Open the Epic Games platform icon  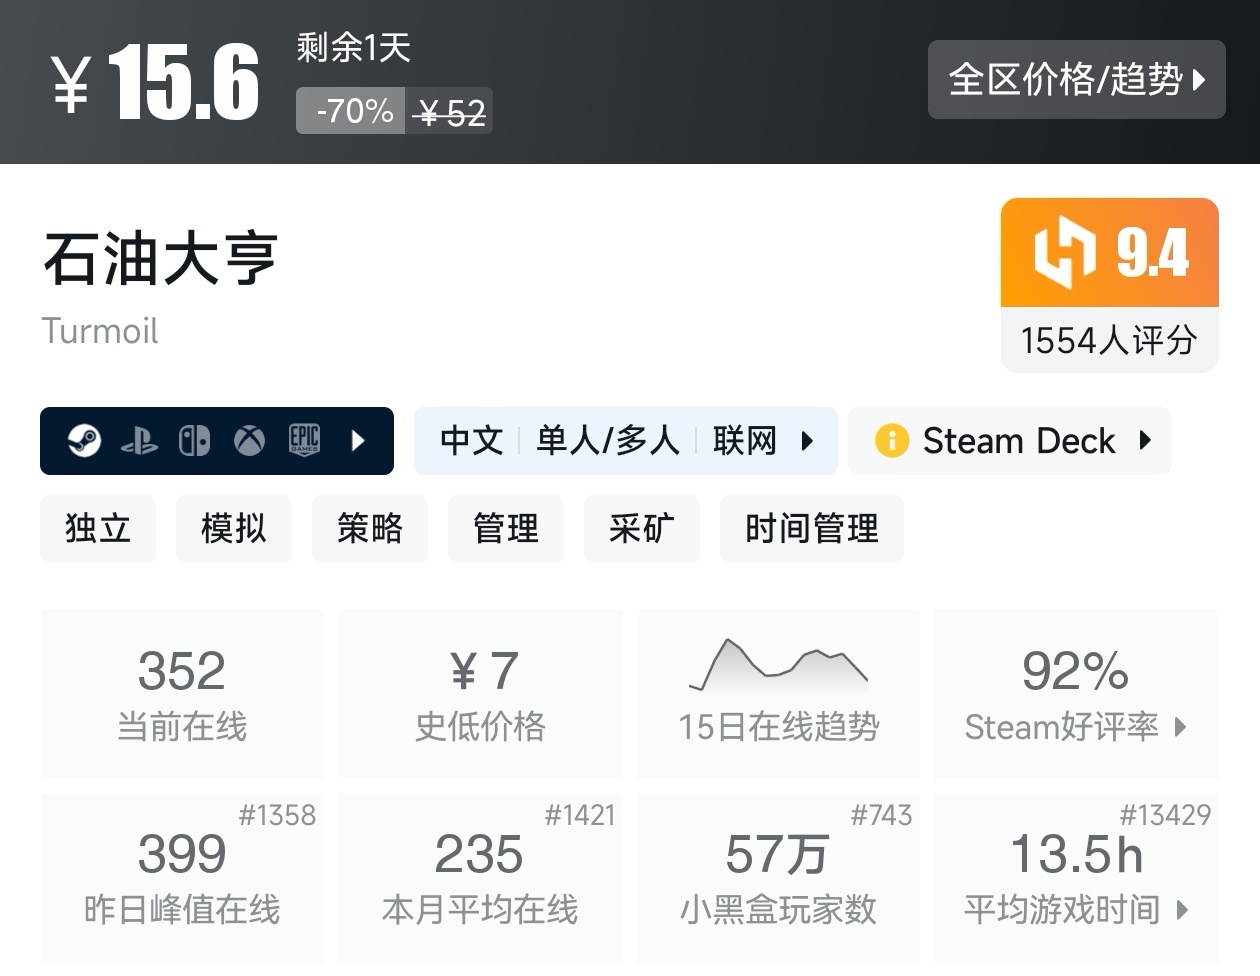click(x=303, y=440)
